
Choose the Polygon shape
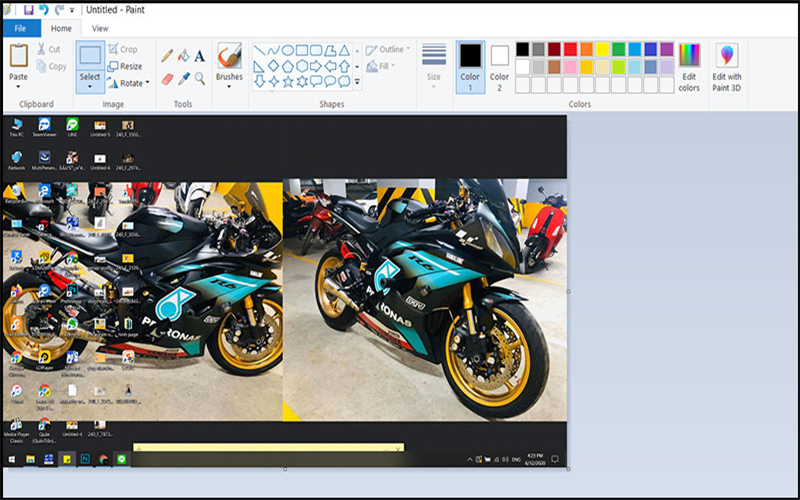click(331, 50)
